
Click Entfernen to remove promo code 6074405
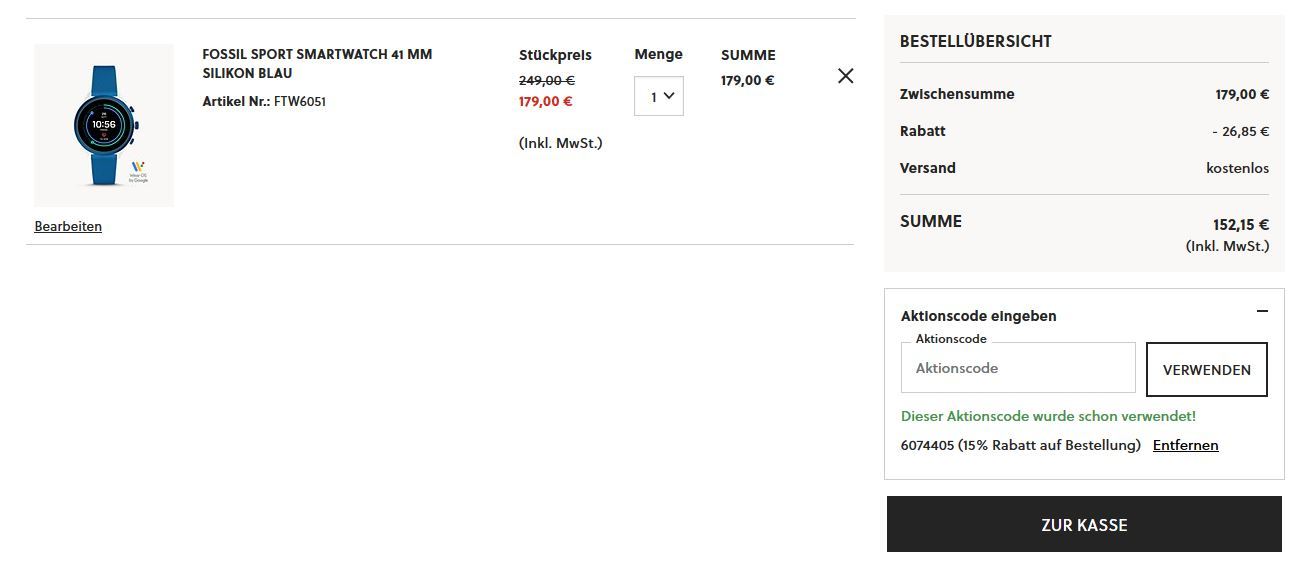coord(1185,445)
